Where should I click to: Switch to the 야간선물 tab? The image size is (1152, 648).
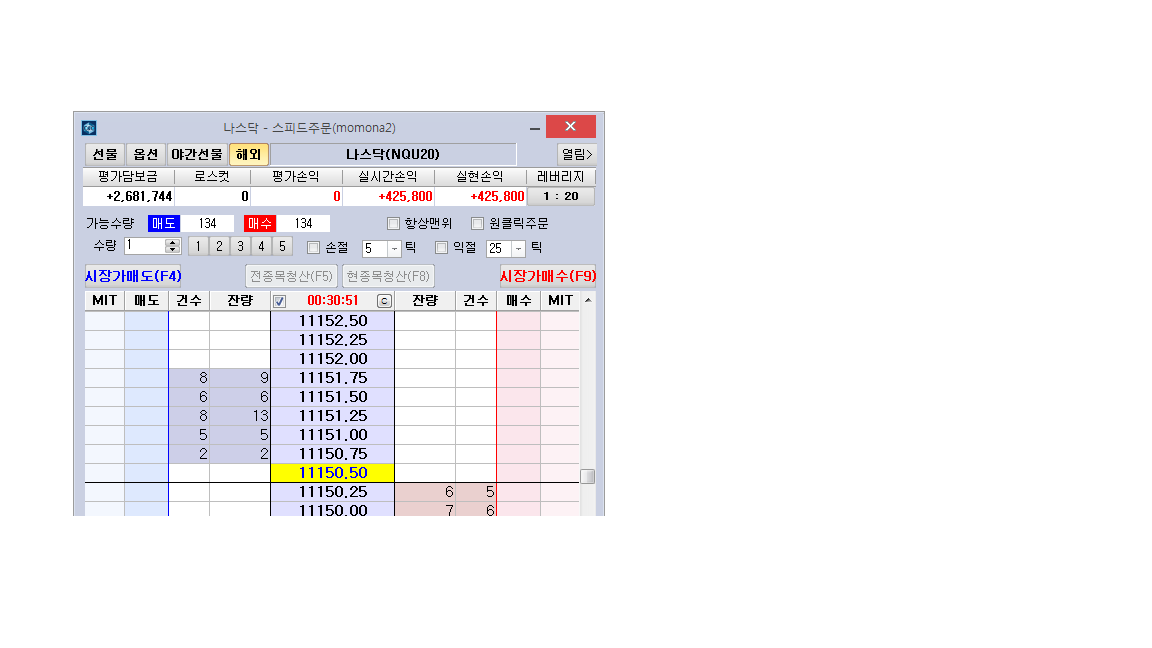tap(196, 154)
